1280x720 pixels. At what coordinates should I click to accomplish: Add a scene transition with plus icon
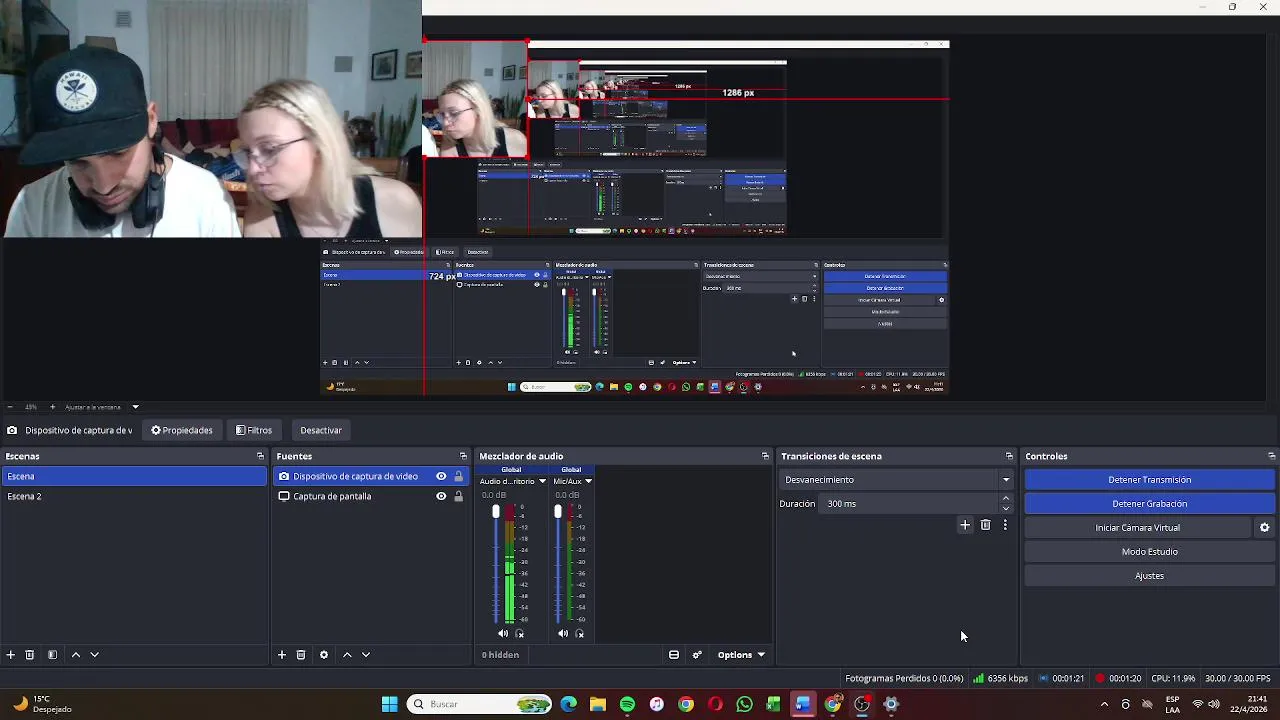coord(965,525)
